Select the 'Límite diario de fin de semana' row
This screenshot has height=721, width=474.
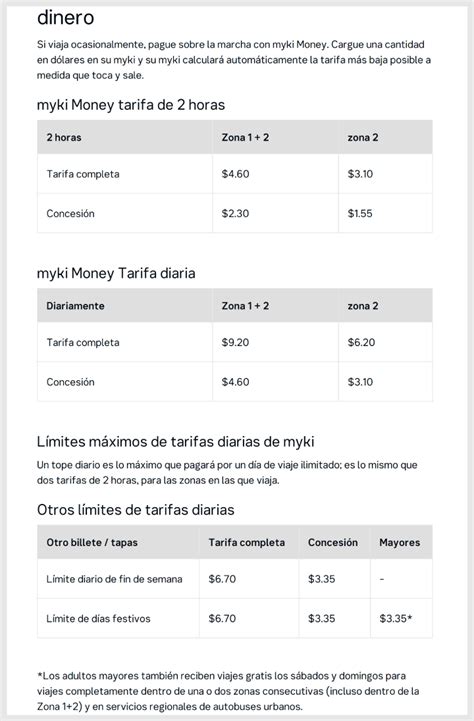pos(235,579)
